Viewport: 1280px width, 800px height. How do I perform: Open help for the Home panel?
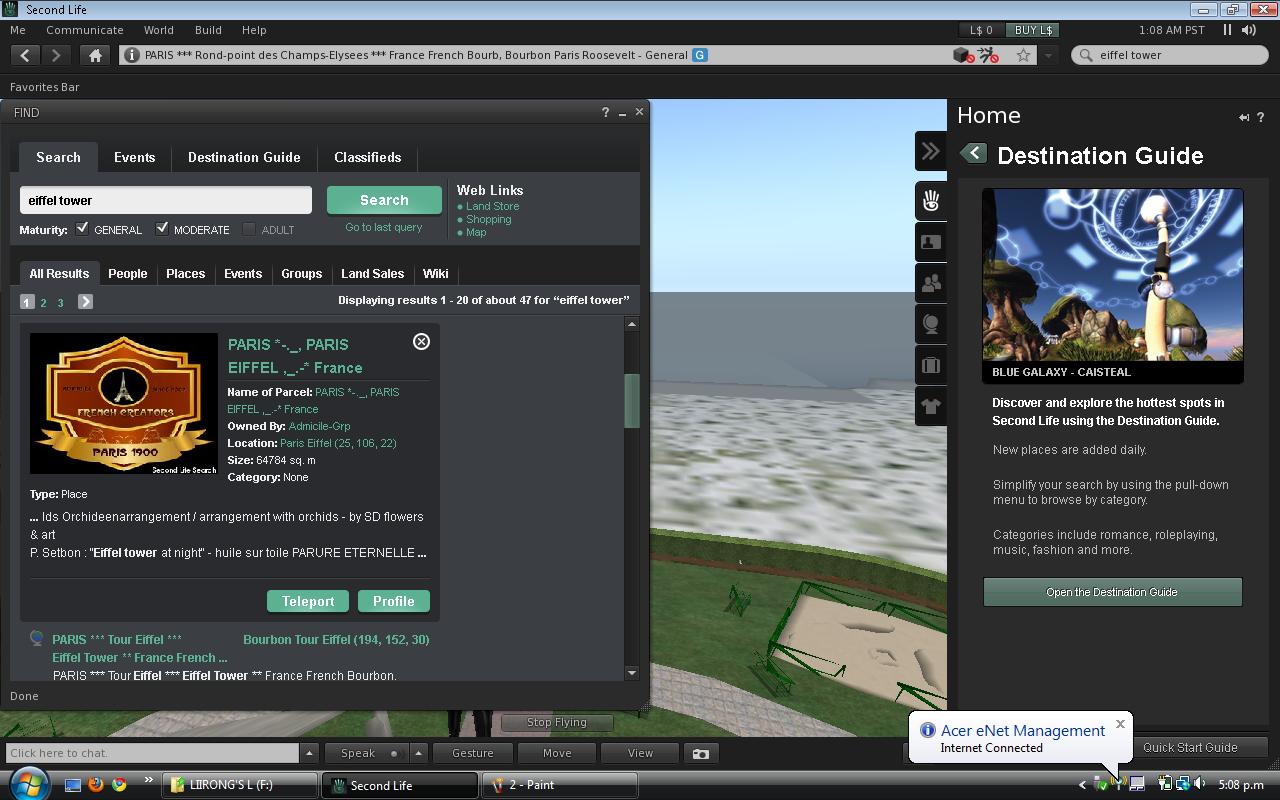click(1261, 117)
